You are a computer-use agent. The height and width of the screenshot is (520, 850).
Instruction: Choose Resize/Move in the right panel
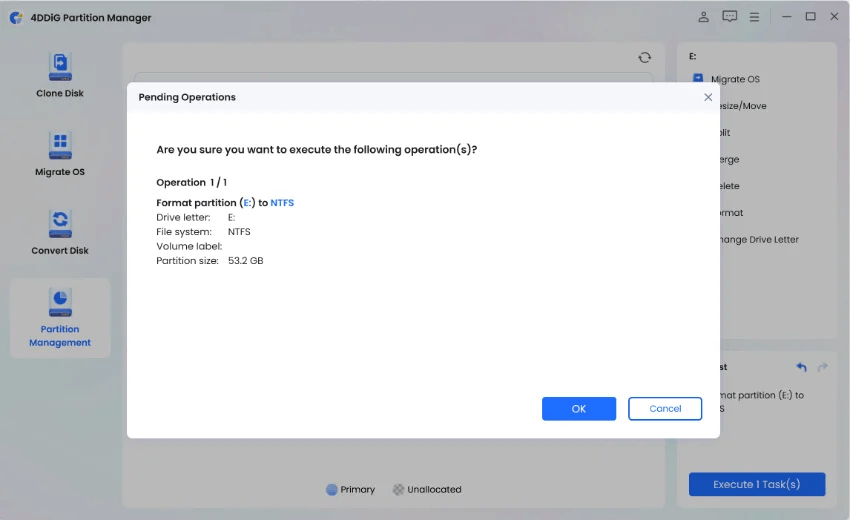pos(743,106)
